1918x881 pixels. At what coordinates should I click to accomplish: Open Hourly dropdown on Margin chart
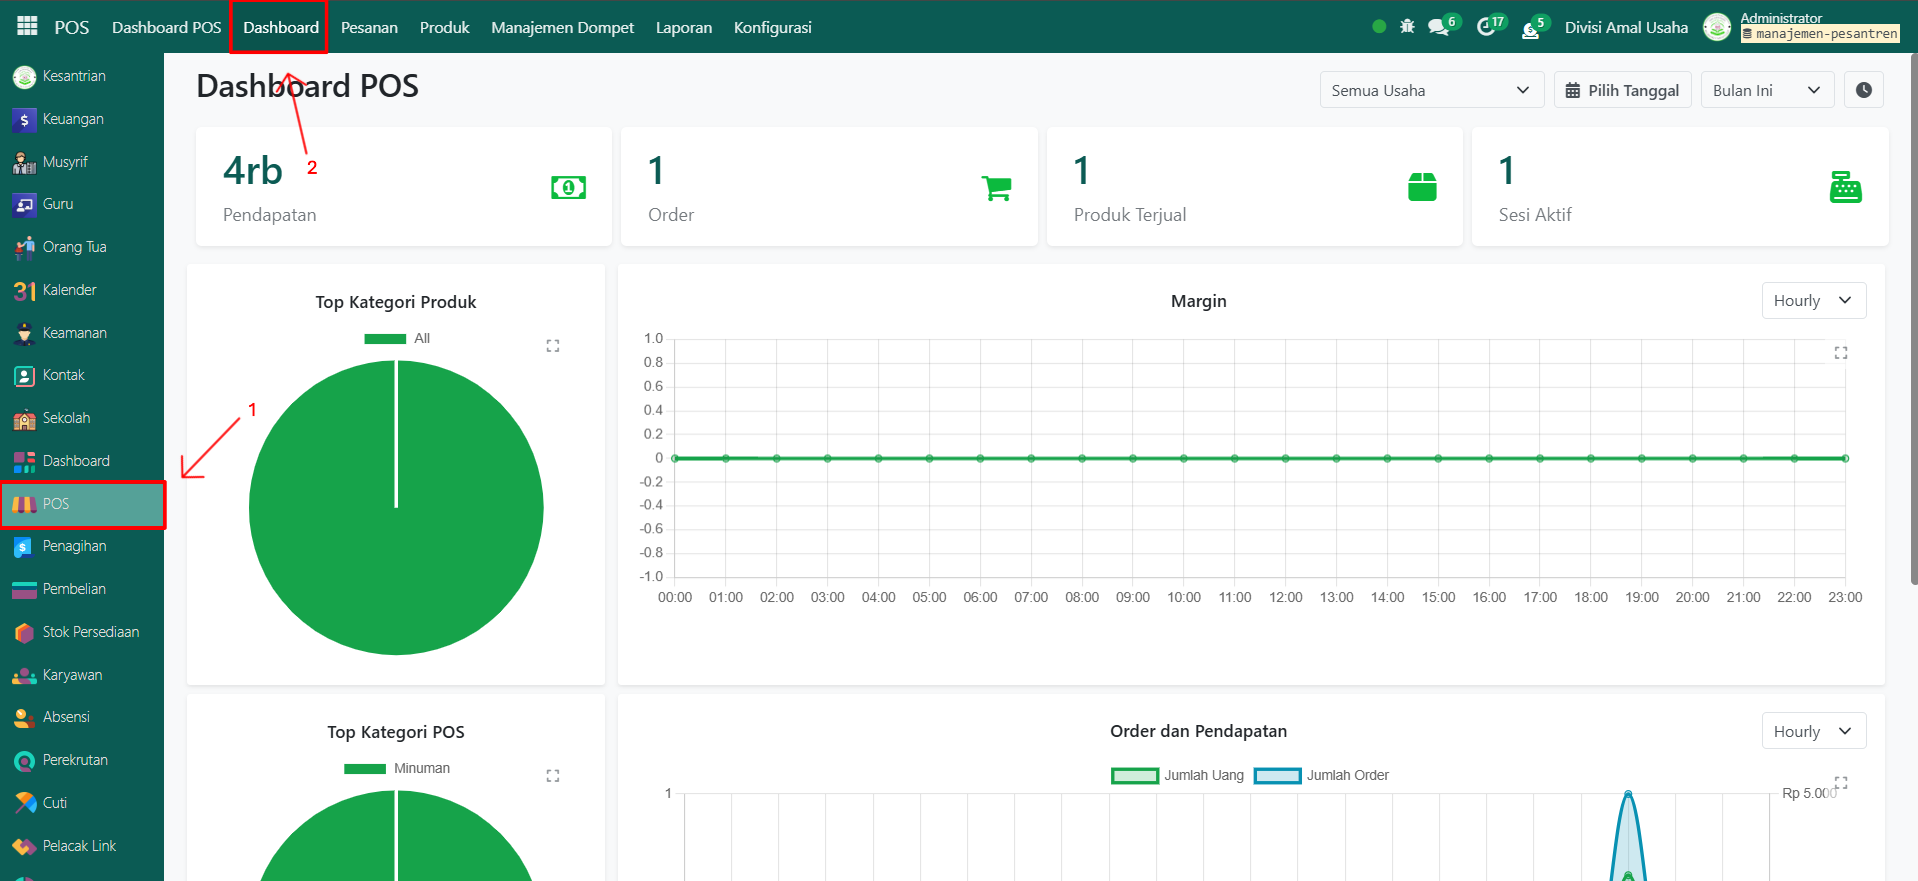point(1812,301)
